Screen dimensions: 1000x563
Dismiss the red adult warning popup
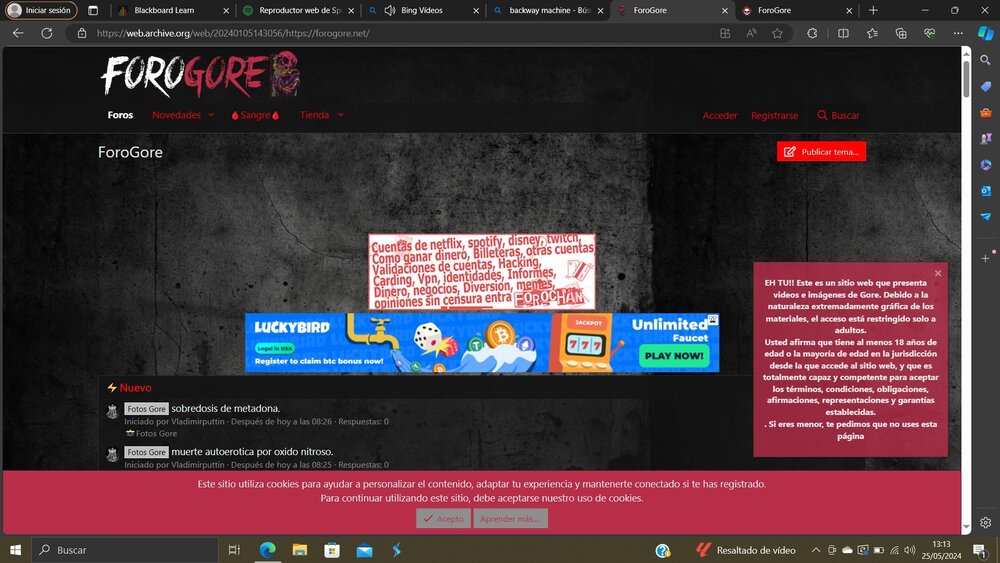pyautogui.click(x=938, y=274)
